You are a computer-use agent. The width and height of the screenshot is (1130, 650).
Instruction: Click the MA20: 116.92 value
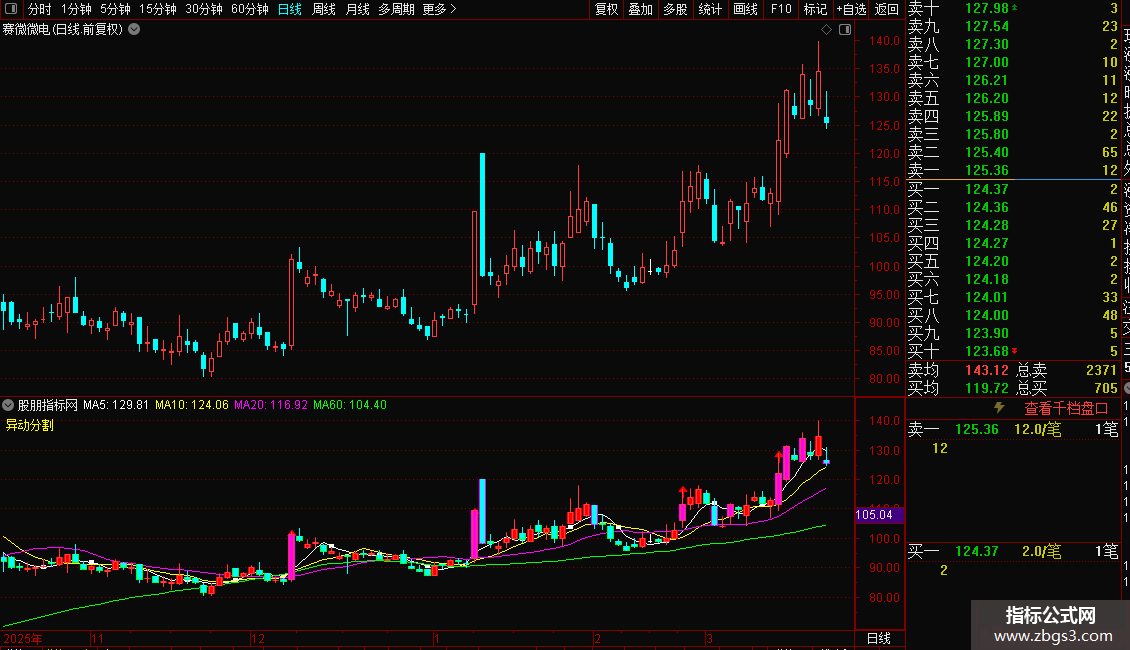271,405
